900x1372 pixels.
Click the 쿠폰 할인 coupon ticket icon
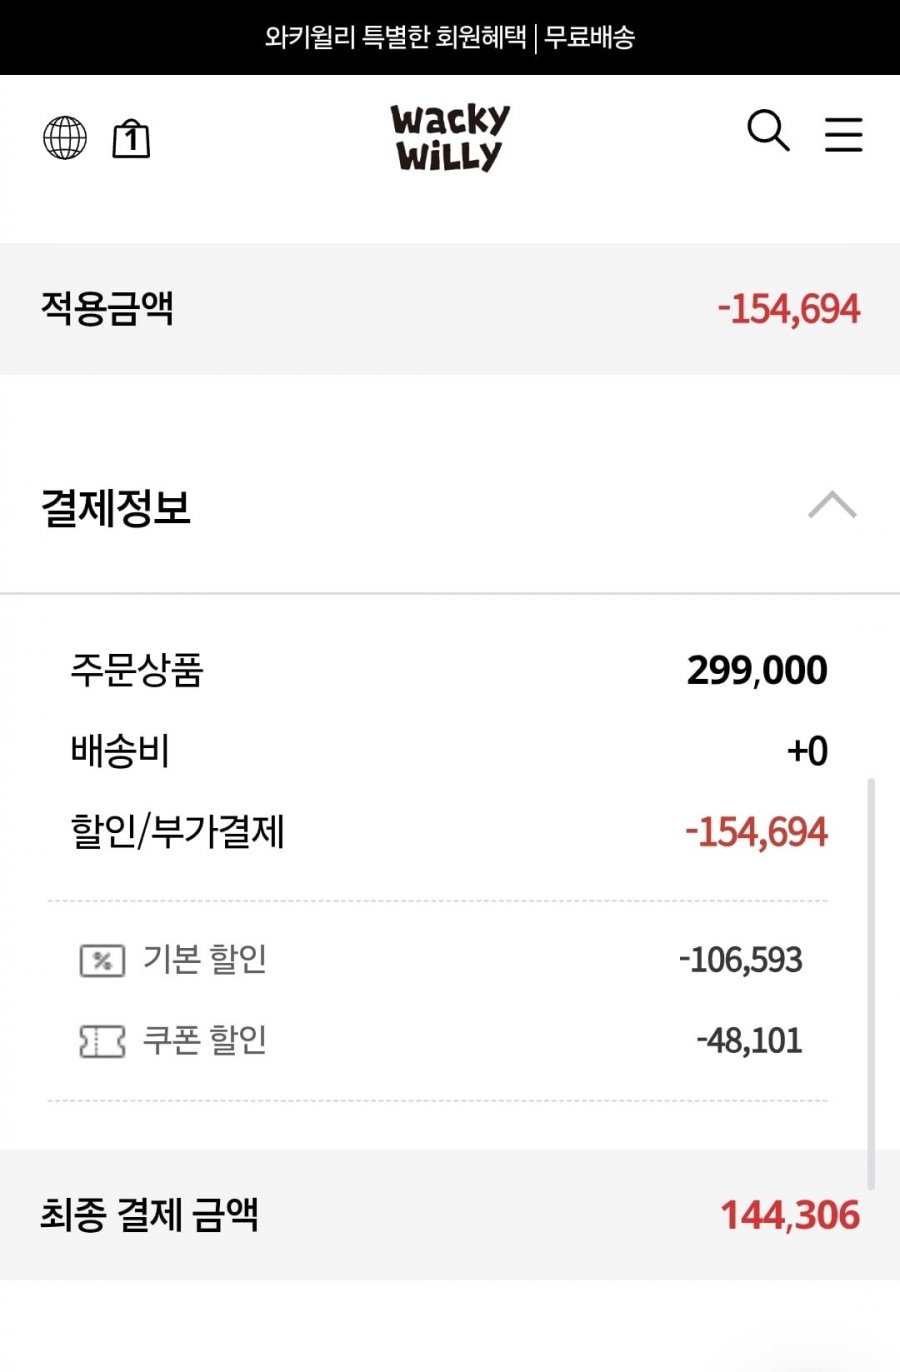coord(102,1041)
